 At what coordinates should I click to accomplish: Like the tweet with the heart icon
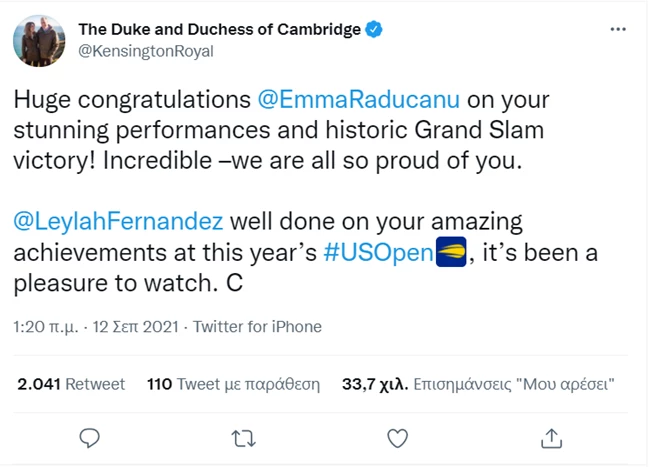(x=397, y=437)
